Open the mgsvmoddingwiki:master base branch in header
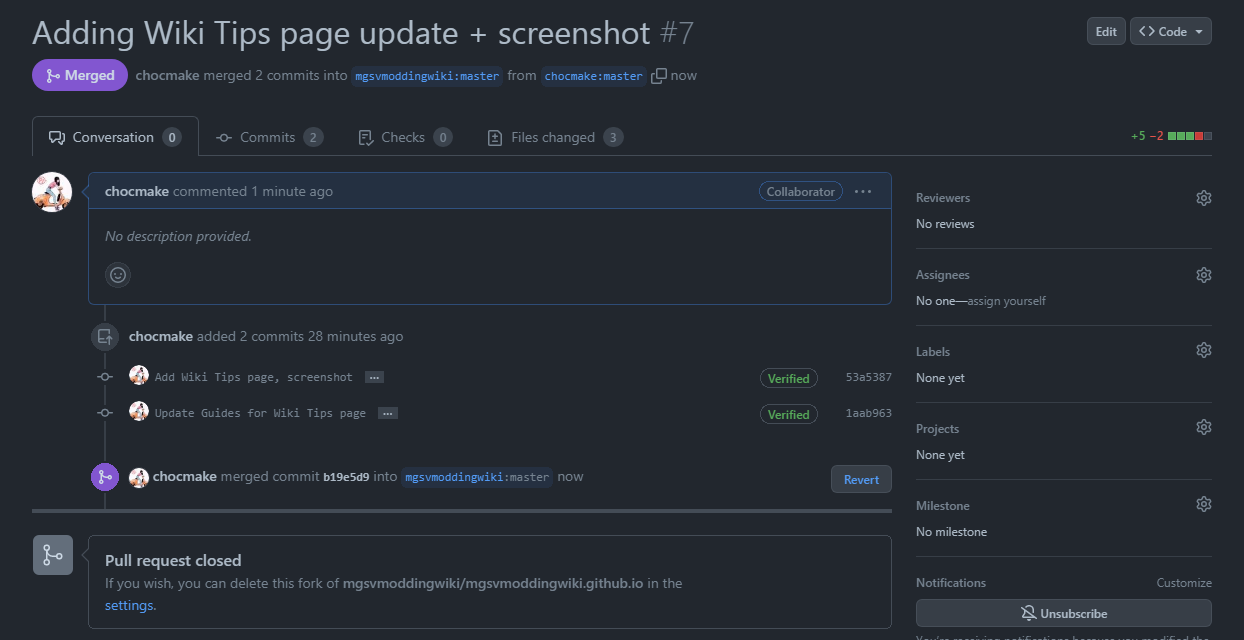Viewport: 1244px width, 640px height. tap(427, 76)
